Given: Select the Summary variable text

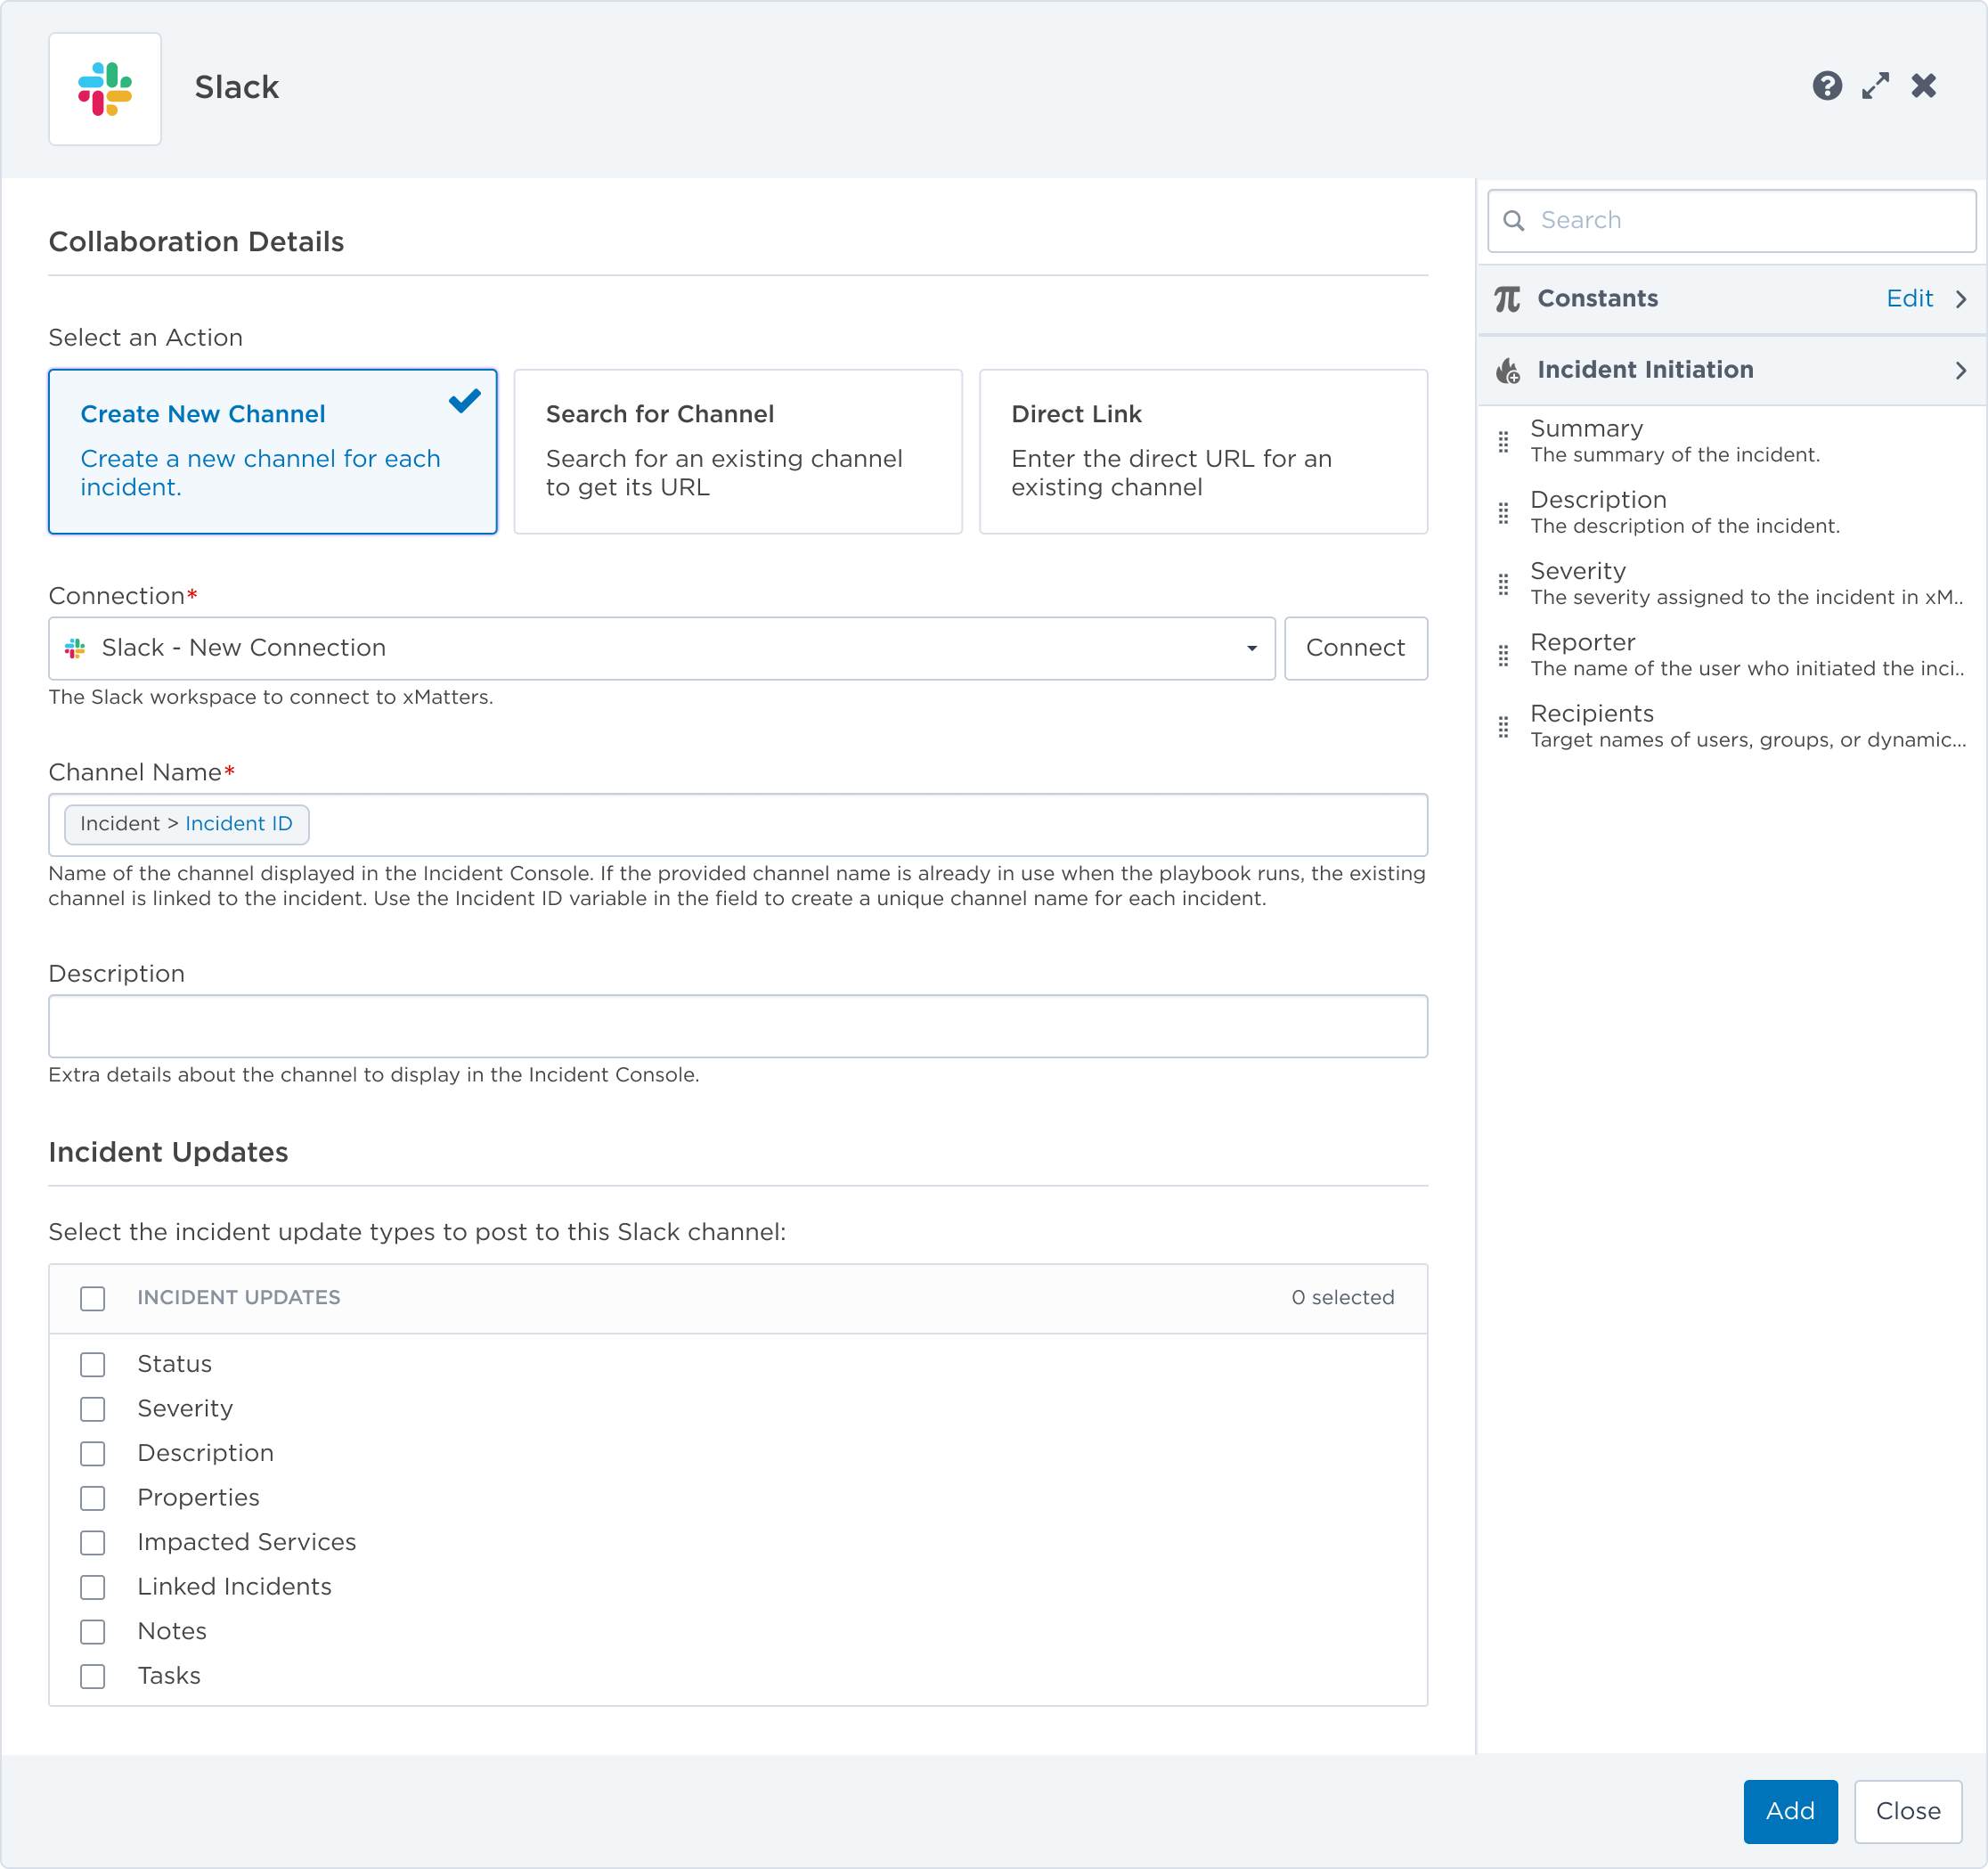Looking at the screenshot, I should point(1586,429).
